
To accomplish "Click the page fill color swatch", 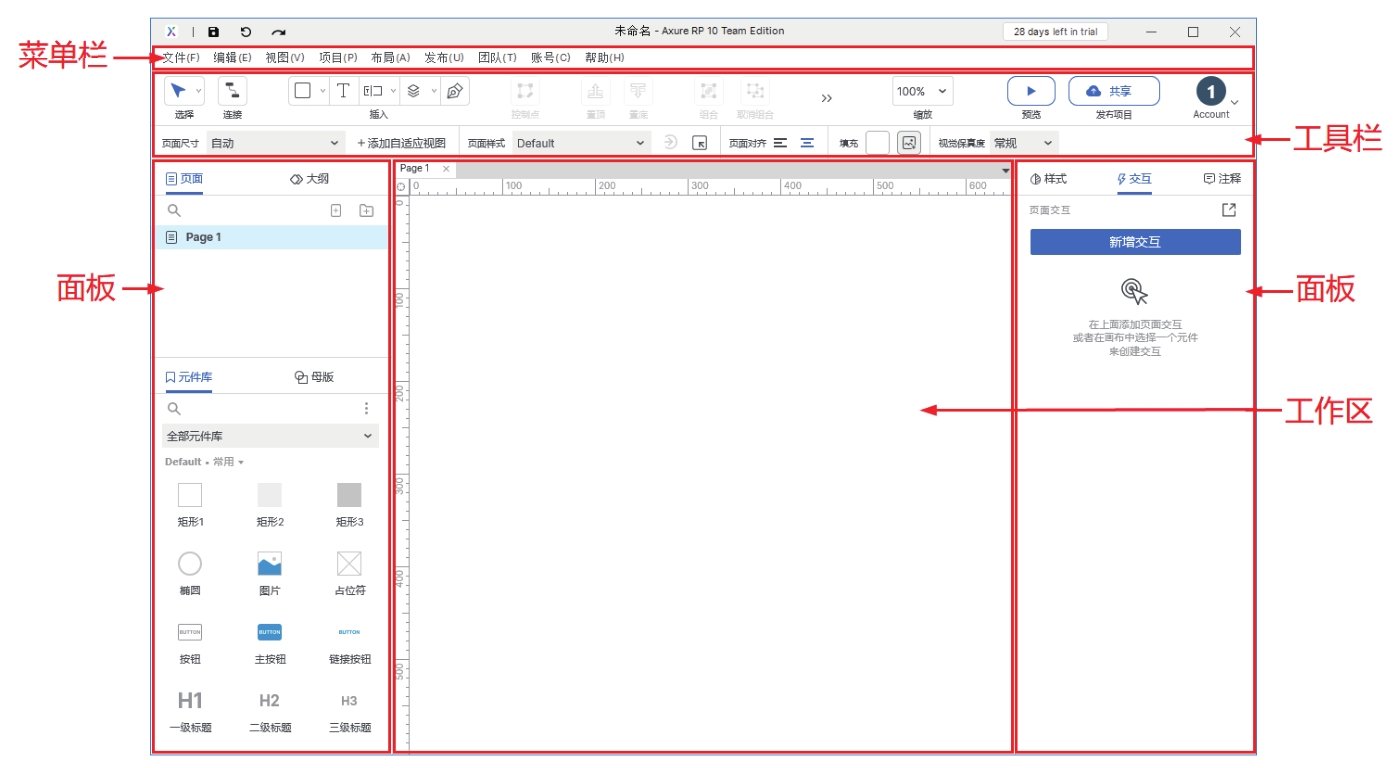I will [x=877, y=143].
